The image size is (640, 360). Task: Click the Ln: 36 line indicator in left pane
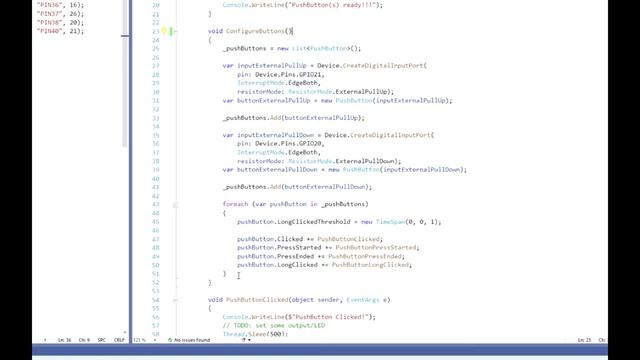[64, 340]
